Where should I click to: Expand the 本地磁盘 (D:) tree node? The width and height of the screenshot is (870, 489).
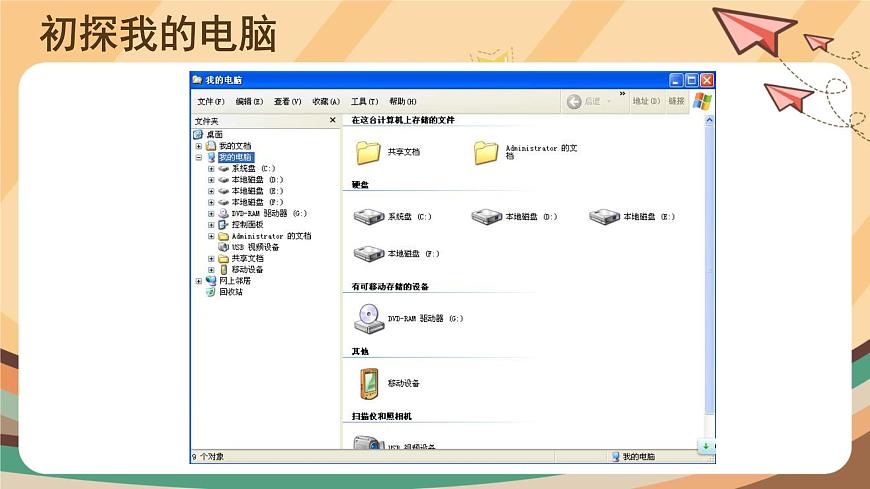(x=211, y=180)
